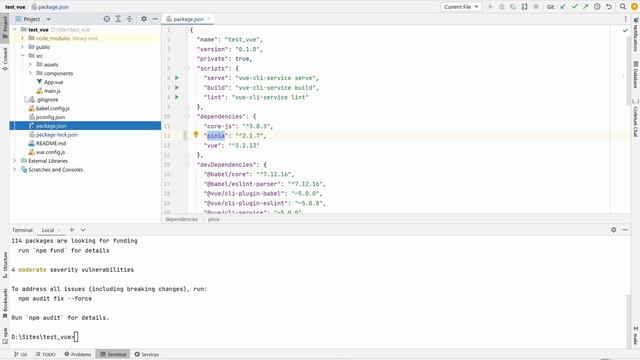Select the Local terminal tab
Image resolution: width=640 pixels, height=360 pixels.
[x=48, y=230]
